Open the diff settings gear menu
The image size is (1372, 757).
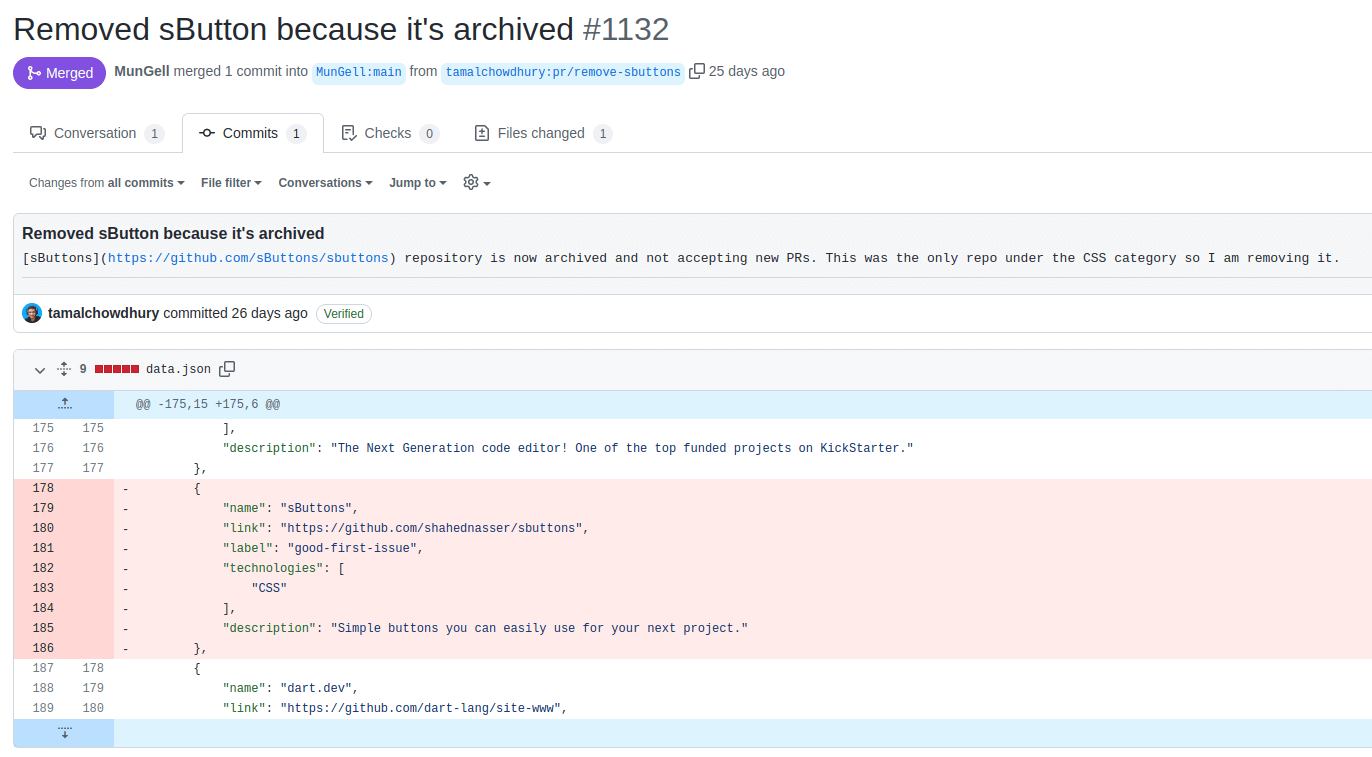(476, 183)
